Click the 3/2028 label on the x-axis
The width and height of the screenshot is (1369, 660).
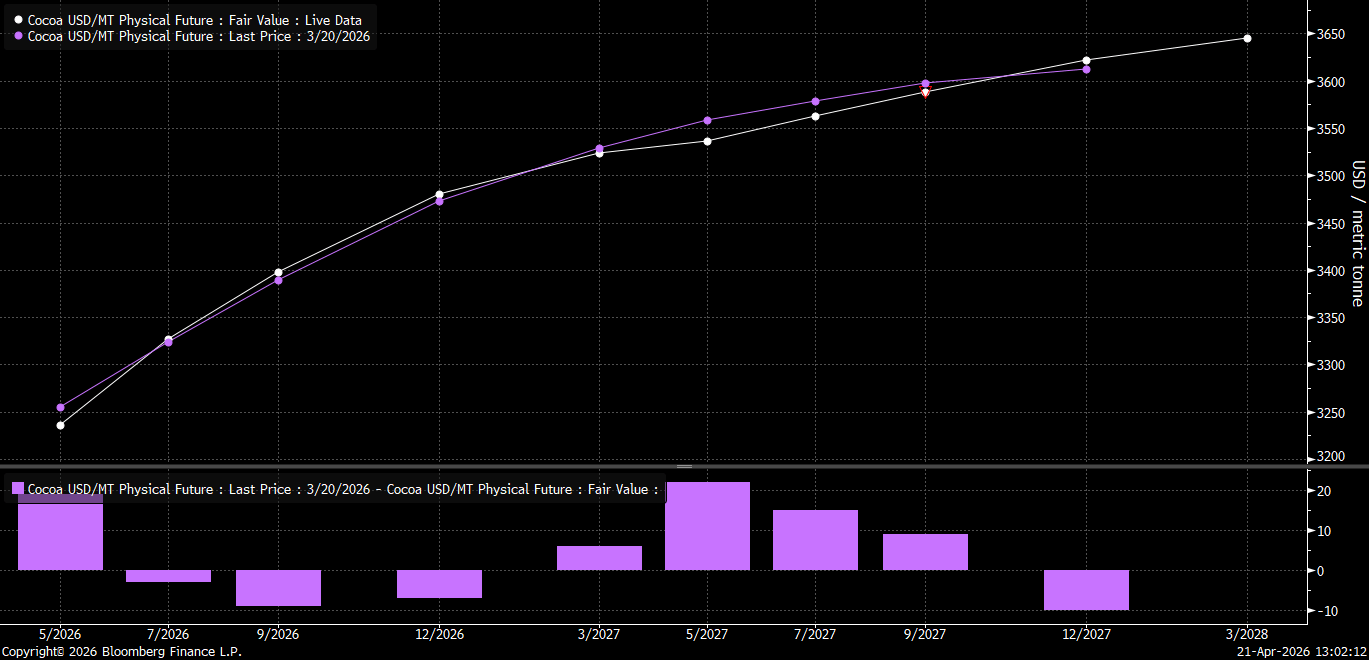click(x=1247, y=635)
